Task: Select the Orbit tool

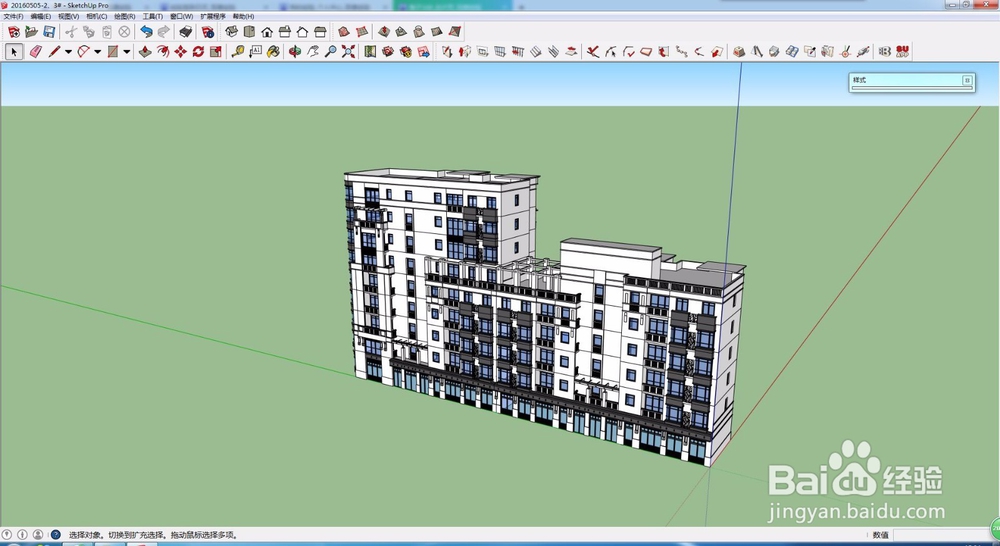Action: pyautogui.click(x=295, y=52)
